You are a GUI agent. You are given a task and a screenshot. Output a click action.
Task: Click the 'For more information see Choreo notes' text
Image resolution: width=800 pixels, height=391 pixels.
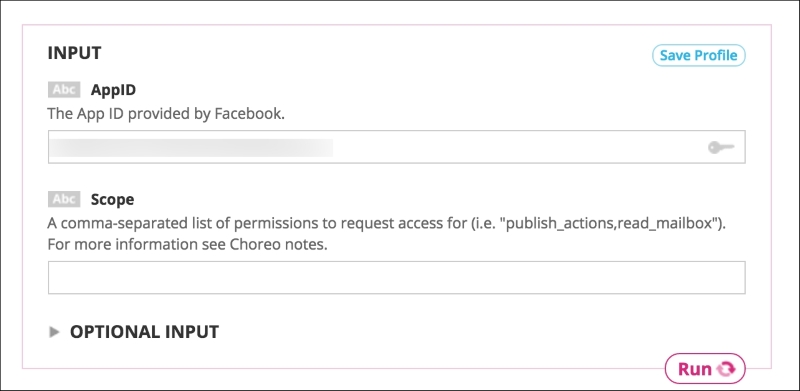pyautogui.click(x=187, y=245)
